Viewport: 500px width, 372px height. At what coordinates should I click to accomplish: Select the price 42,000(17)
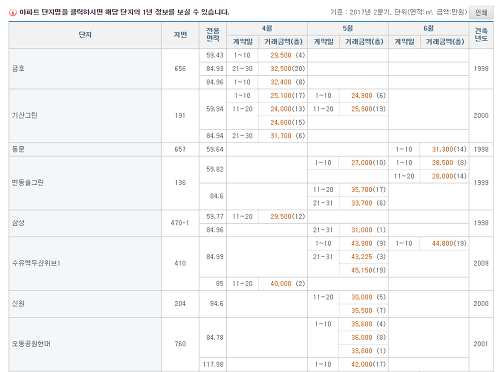coord(368,364)
